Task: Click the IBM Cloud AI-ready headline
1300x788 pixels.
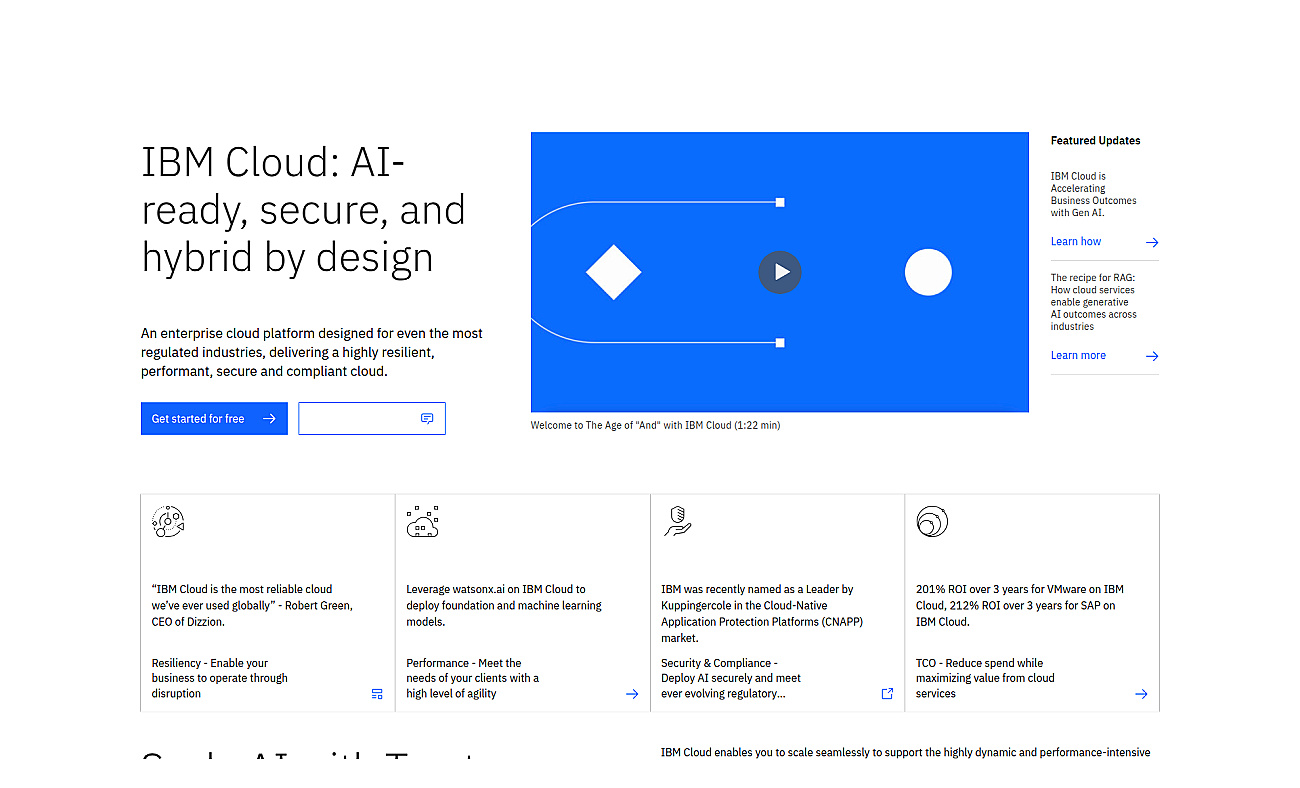Action: click(x=303, y=210)
